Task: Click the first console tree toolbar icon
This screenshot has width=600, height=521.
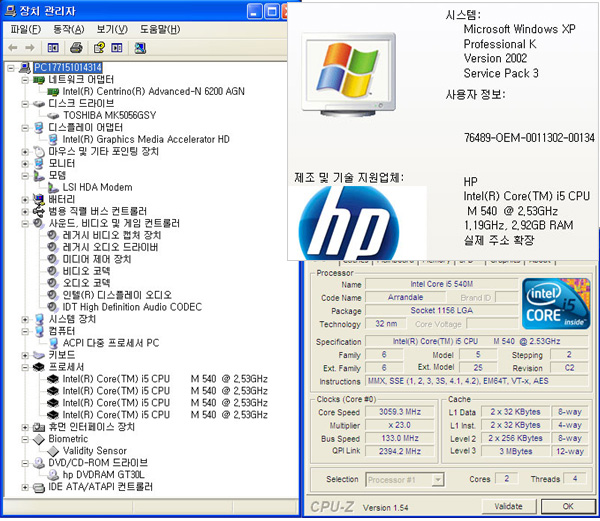Action: (x=53, y=48)
